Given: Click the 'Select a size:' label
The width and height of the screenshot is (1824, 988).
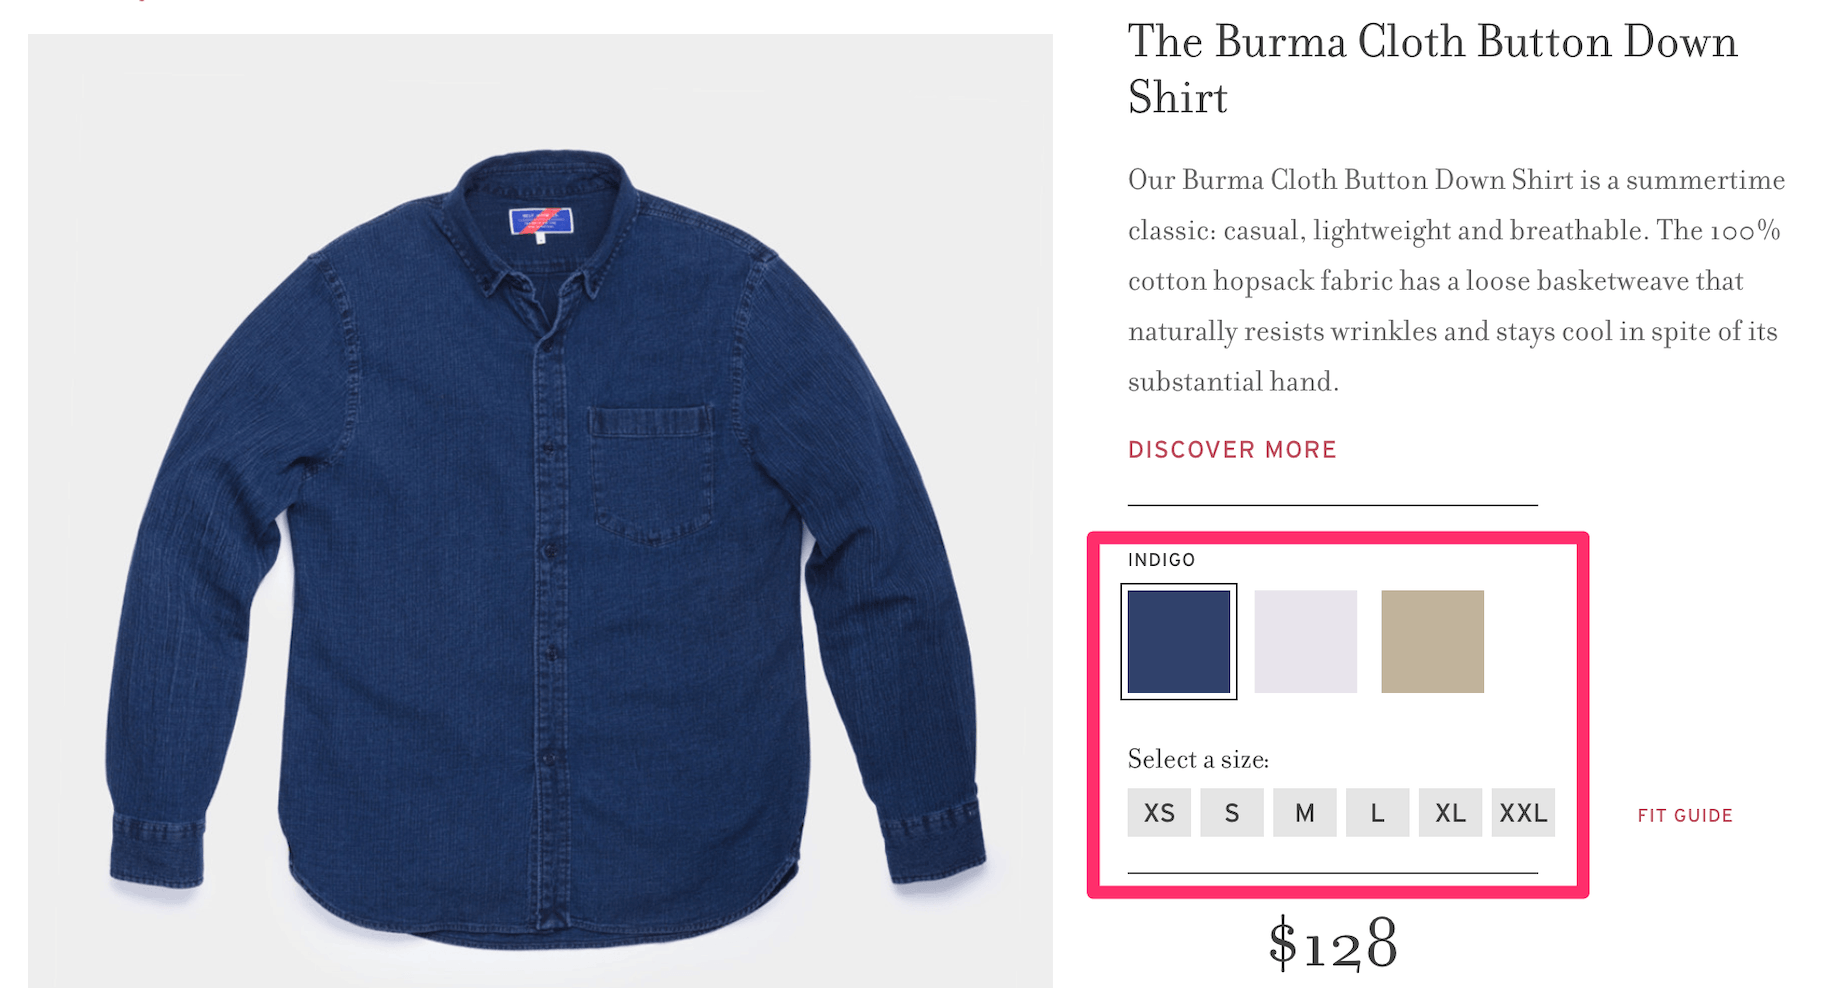Looking at the screenshot, I should click(1198, 760).
